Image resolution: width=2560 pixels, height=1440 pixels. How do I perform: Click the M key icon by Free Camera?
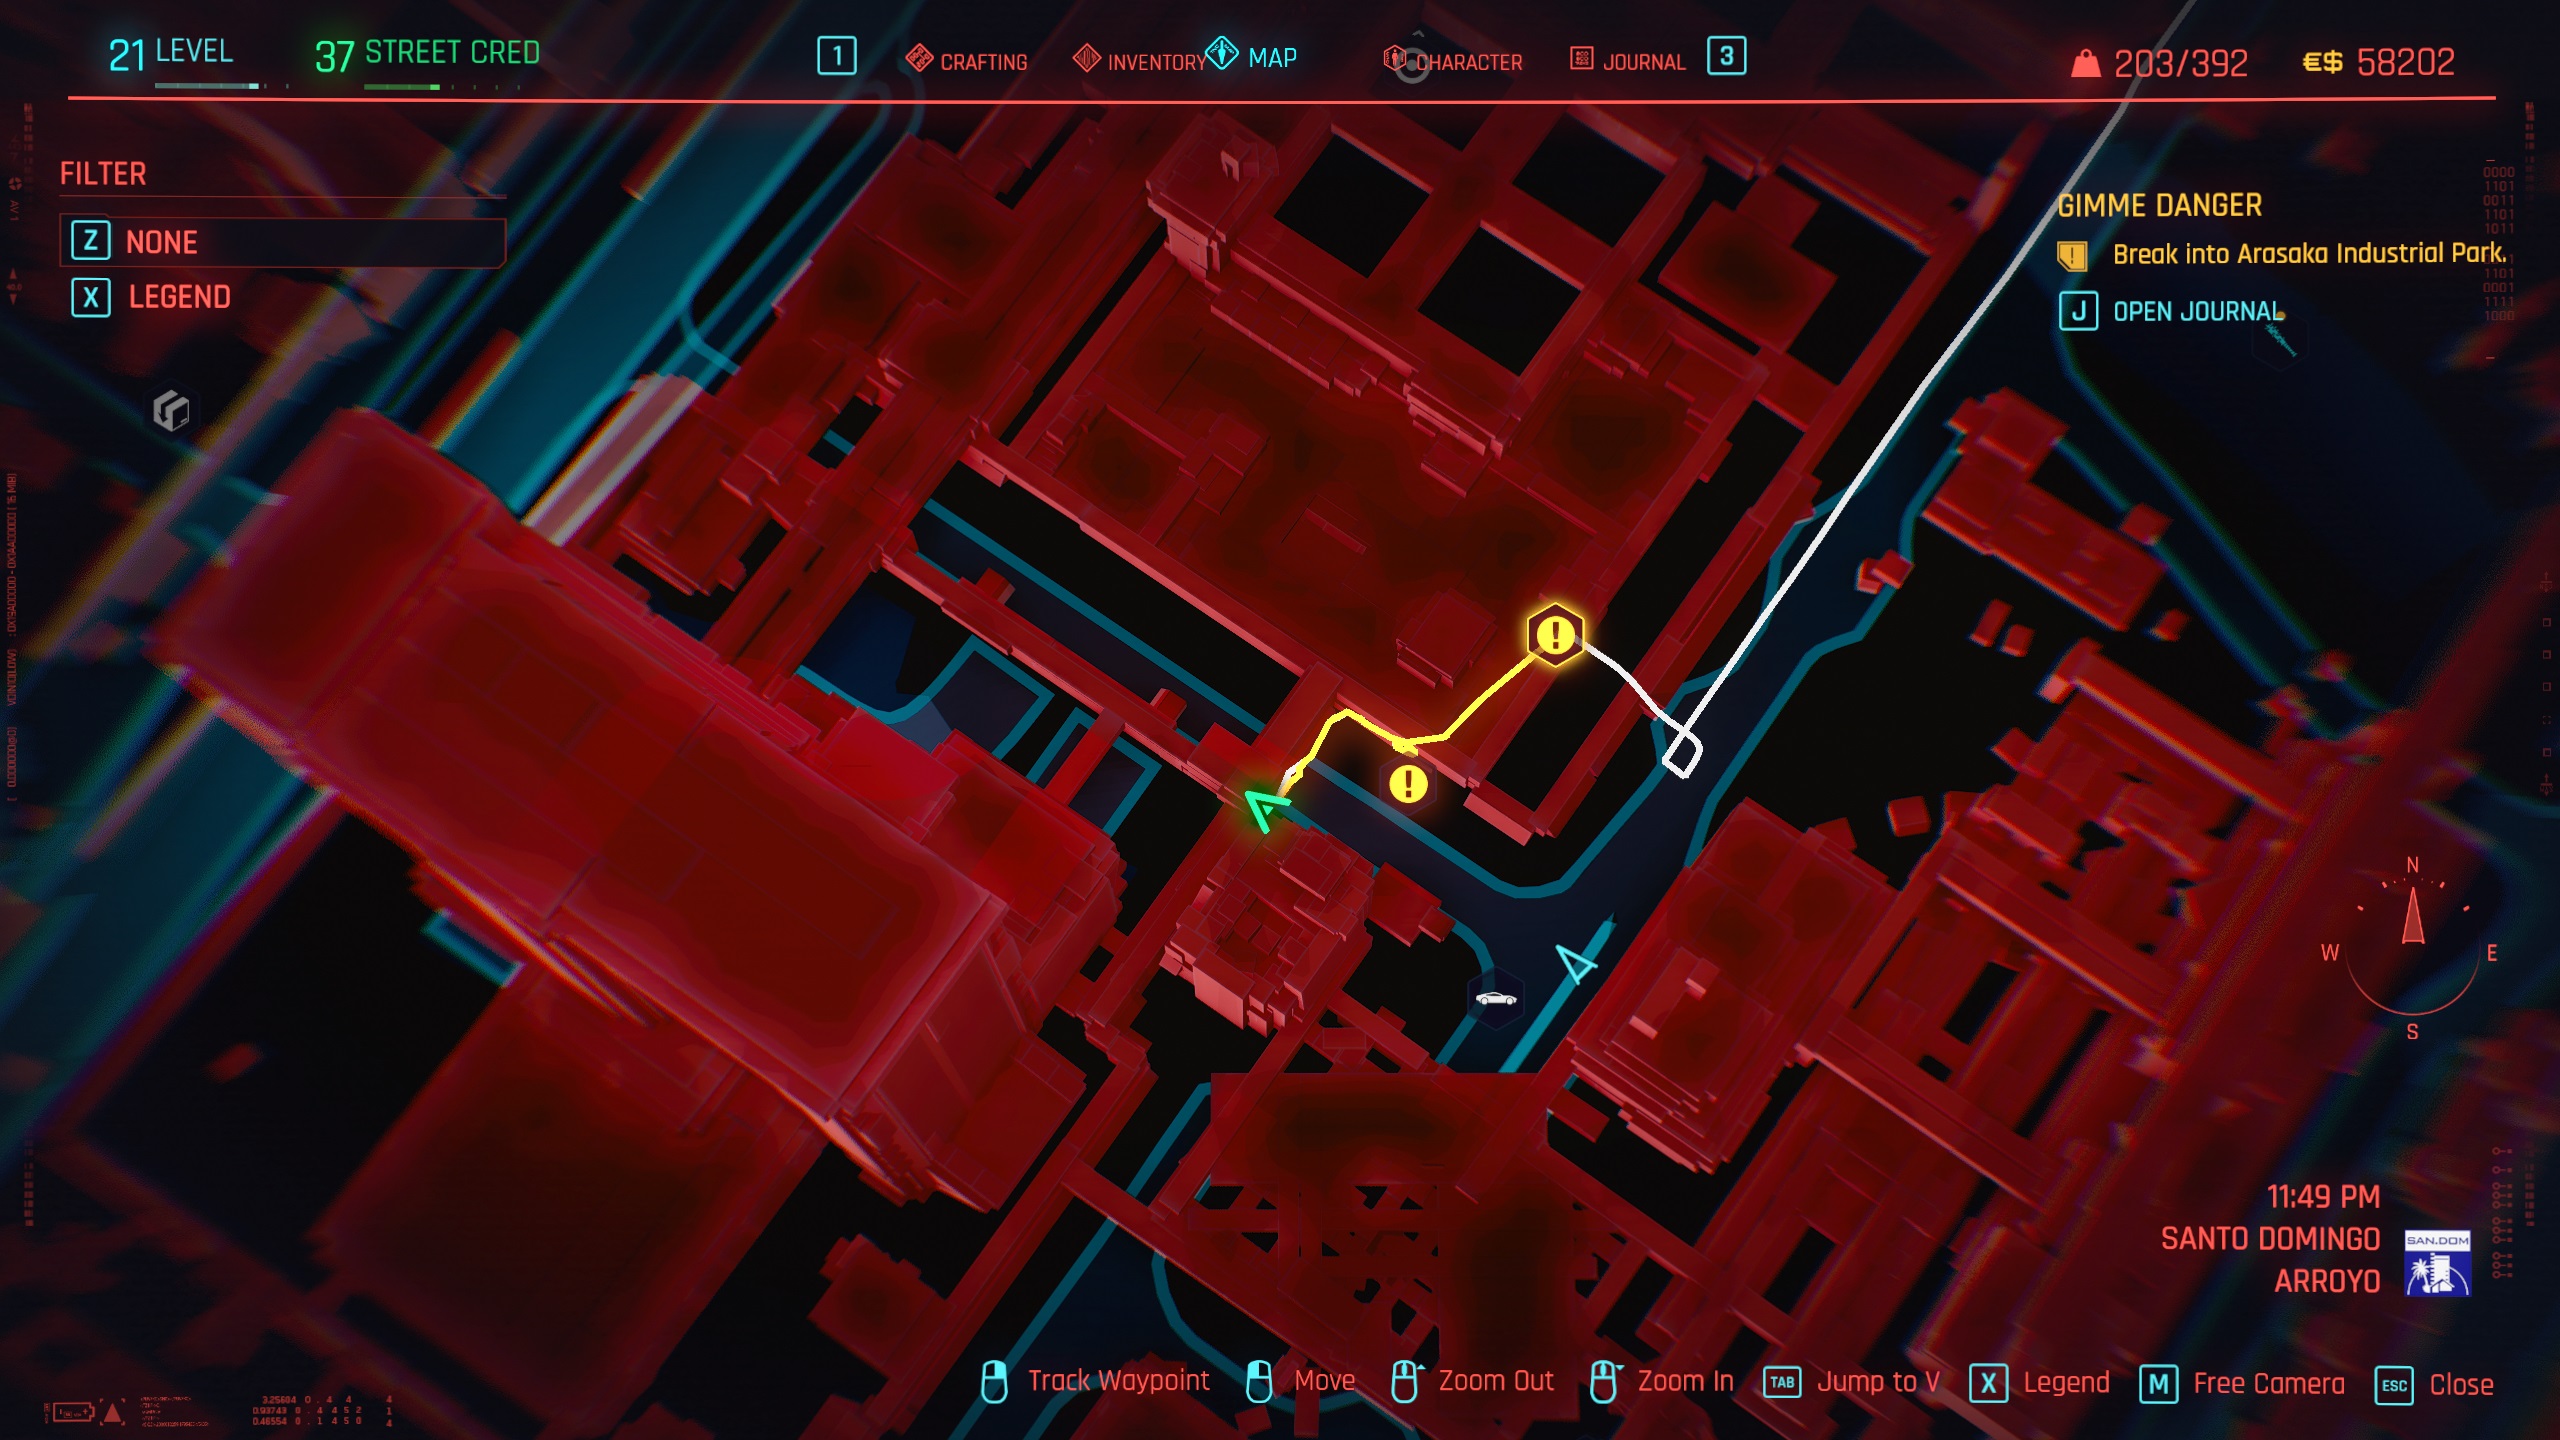(x=2158, y=1385)
